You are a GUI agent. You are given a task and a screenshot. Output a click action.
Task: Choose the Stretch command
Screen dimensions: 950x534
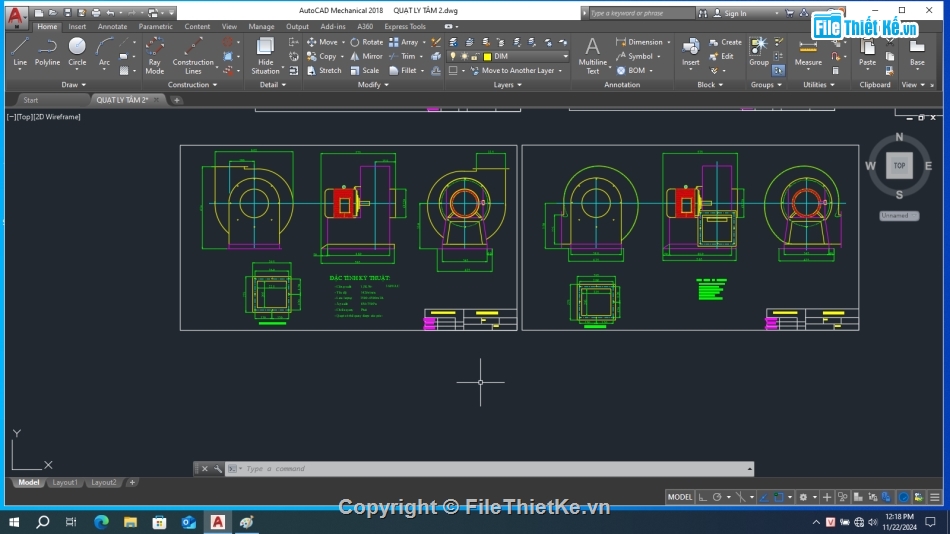tap(324, 70)
